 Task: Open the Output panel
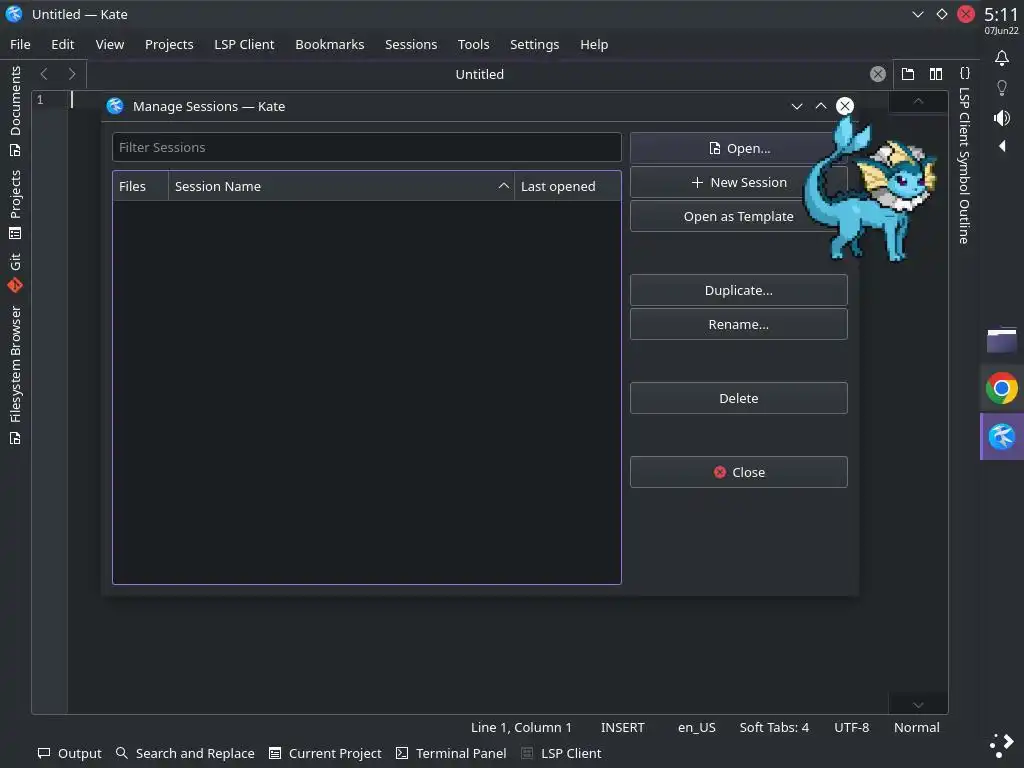pyautogui.click(x=69, y=753)
